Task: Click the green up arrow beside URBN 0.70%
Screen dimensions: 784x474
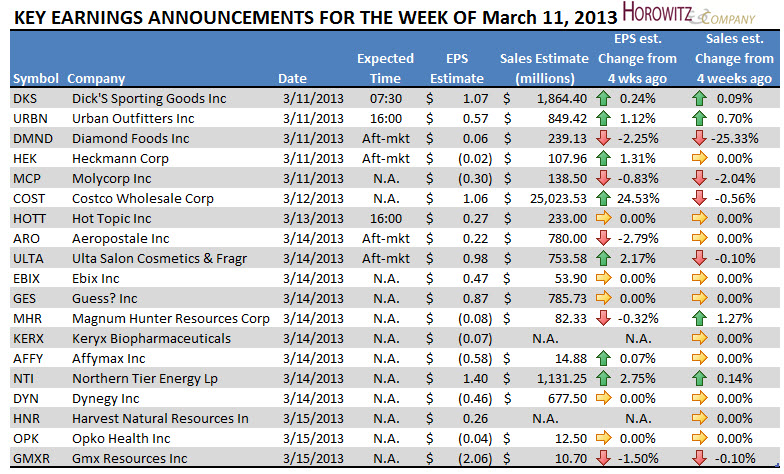Action: (x=700, y=118)
